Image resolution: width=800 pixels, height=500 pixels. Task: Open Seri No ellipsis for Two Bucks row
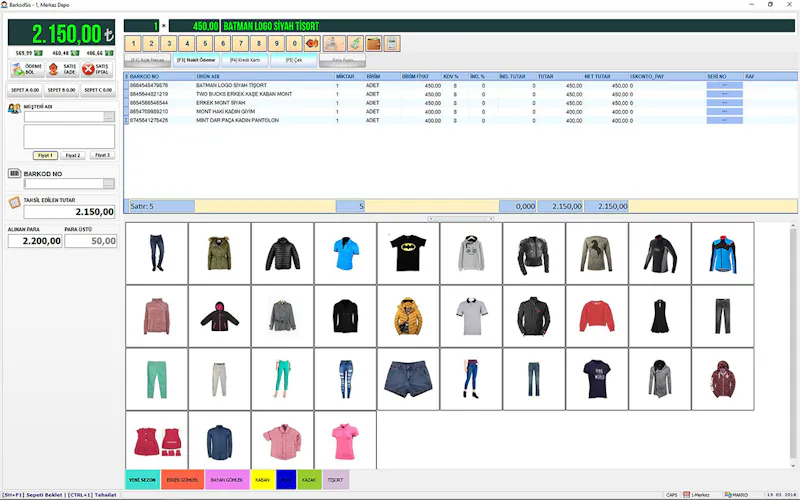pyautogui.click(x=724, y=94)
